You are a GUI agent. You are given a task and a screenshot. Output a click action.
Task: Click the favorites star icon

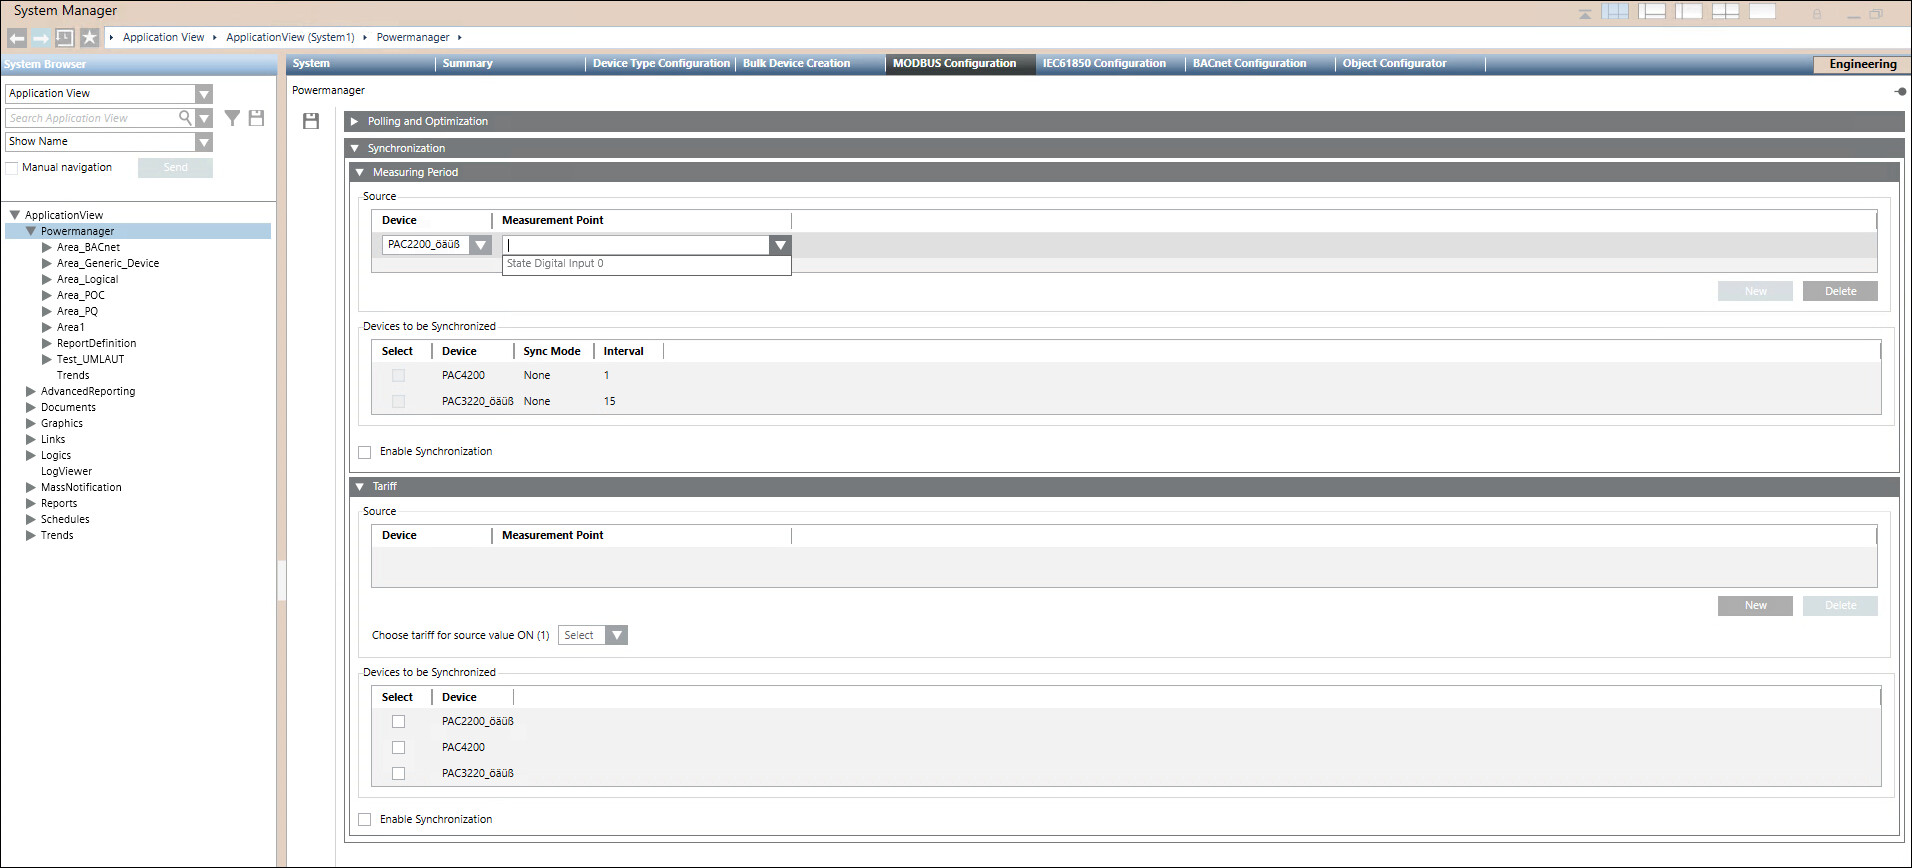click(x=89, y=38)
